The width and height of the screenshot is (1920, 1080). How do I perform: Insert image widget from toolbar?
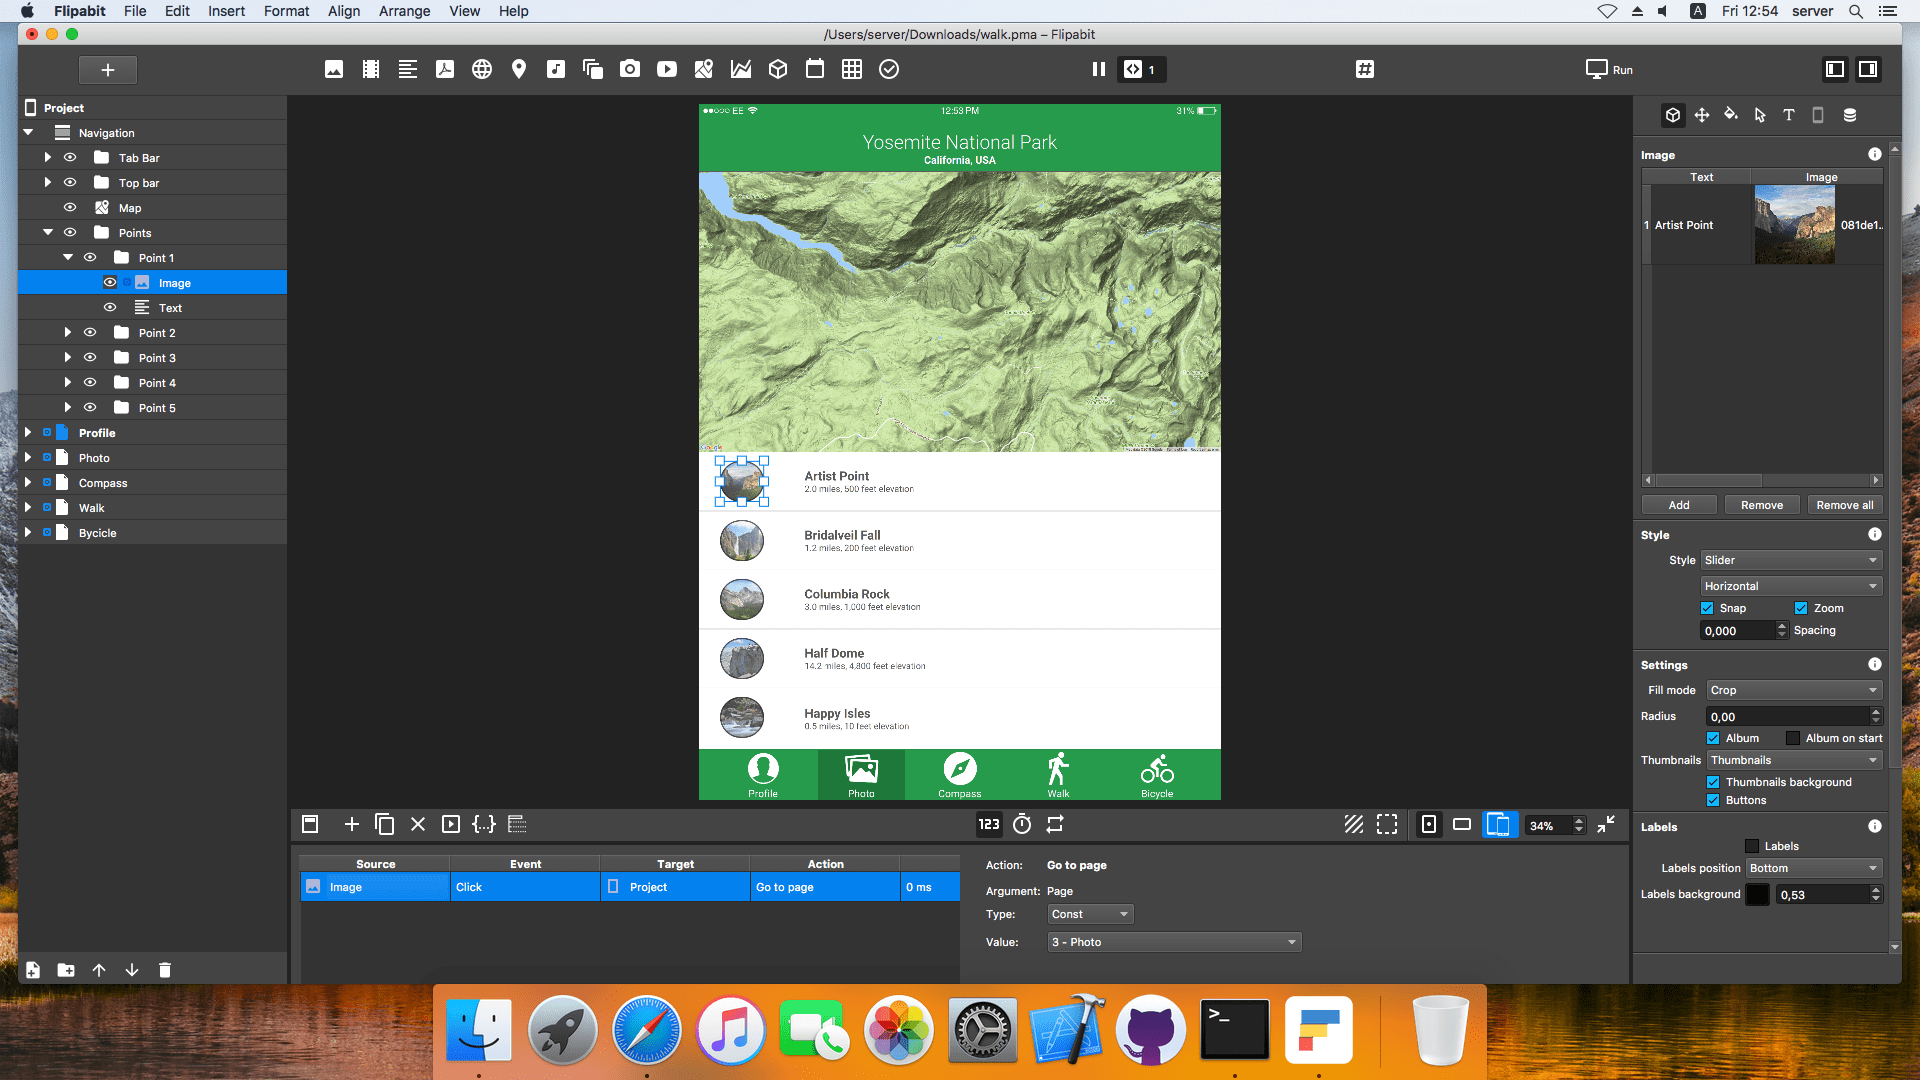(x=334, y=69)
